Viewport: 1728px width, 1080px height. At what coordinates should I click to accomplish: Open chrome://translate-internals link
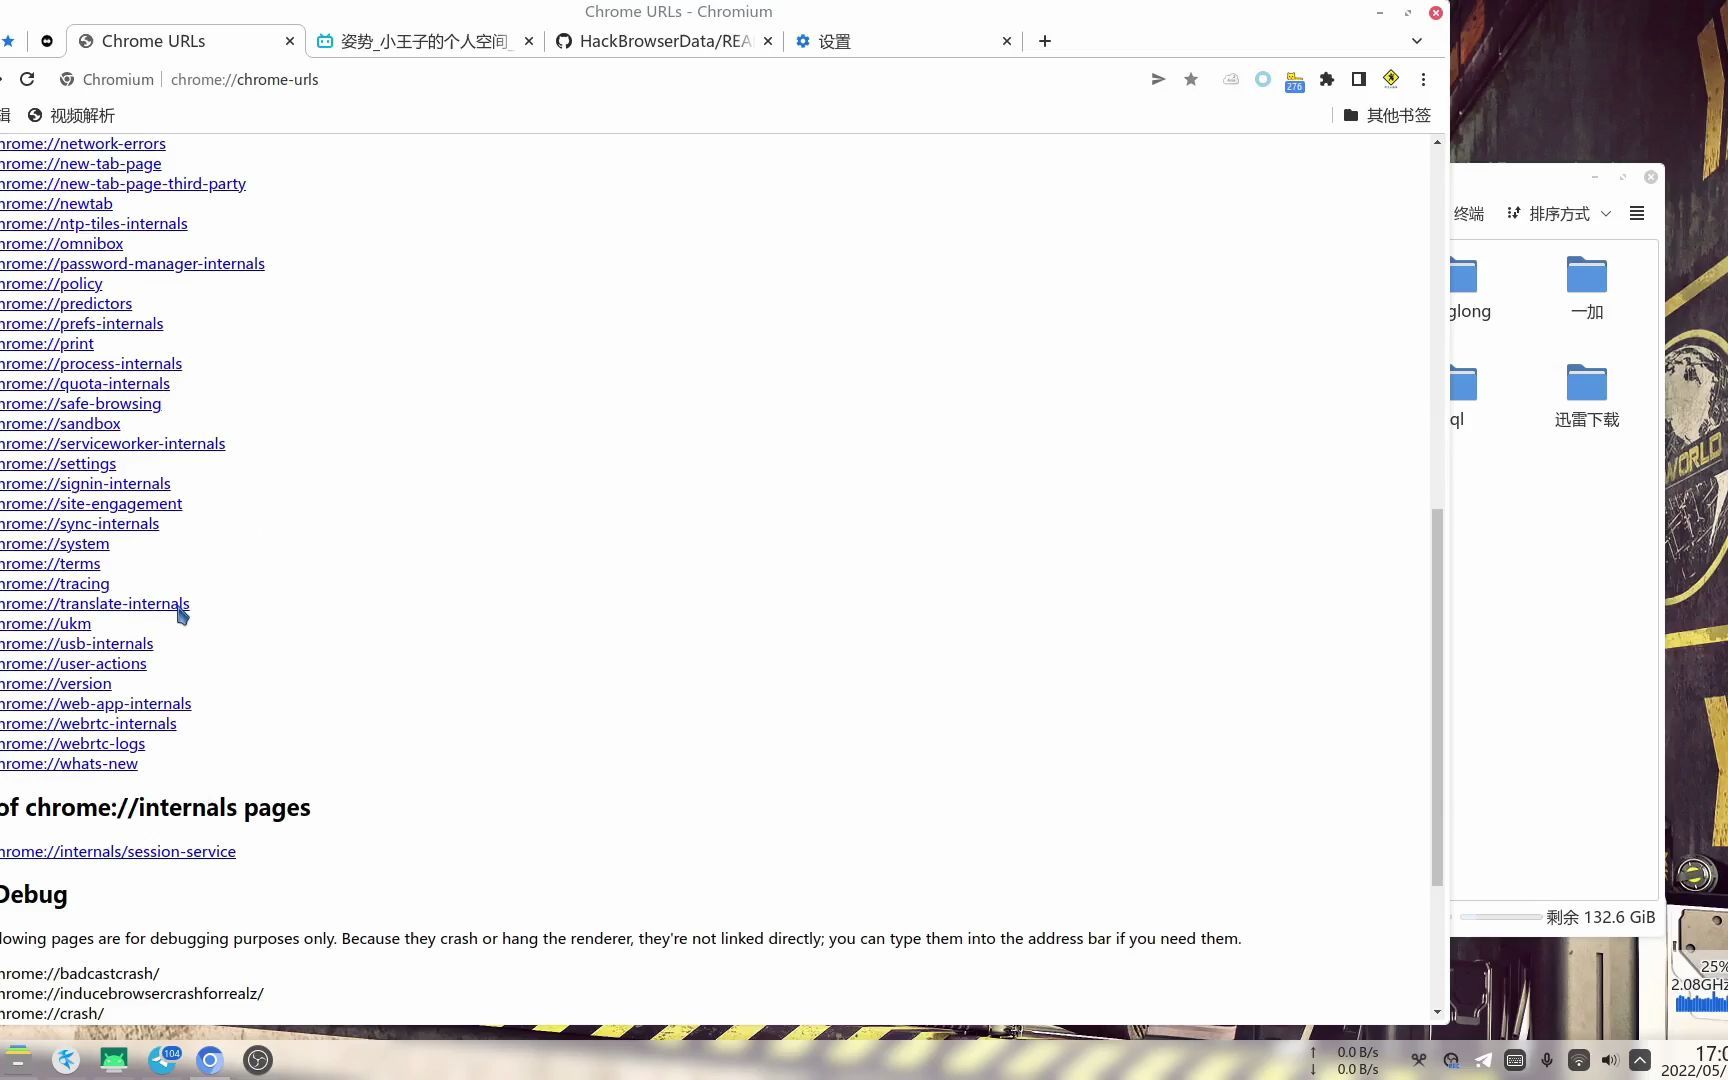pyautogui.click(x=95, y=603)
